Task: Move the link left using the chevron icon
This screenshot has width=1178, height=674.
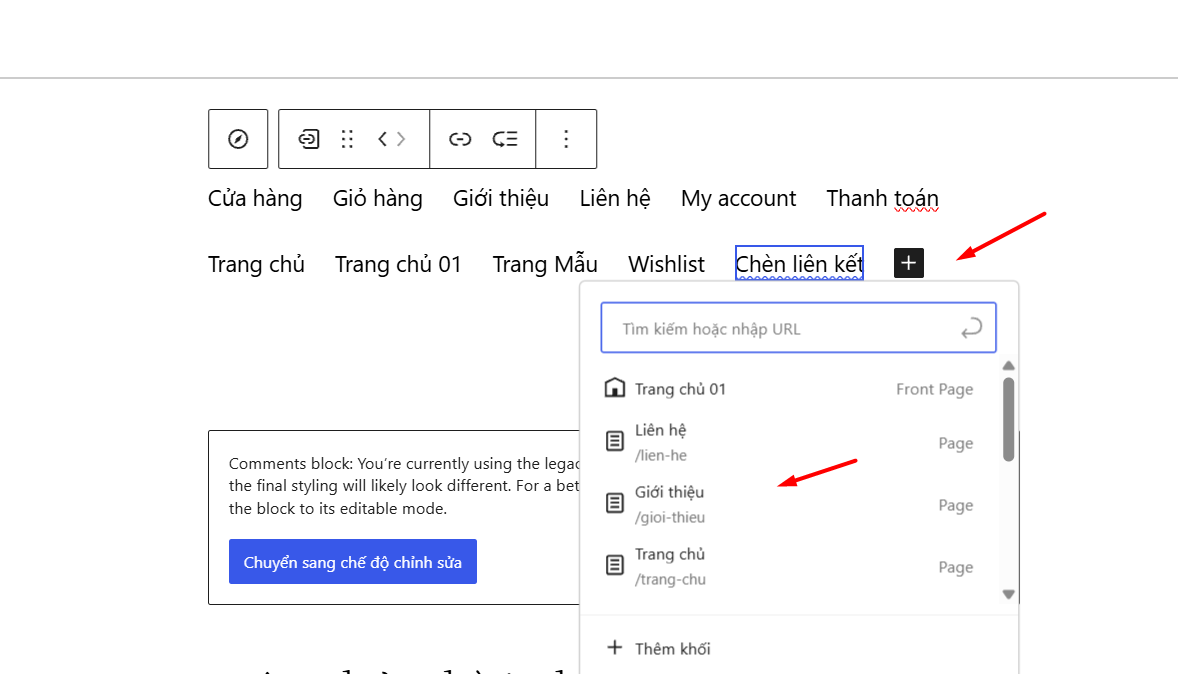Action: [x=381, y=139]
